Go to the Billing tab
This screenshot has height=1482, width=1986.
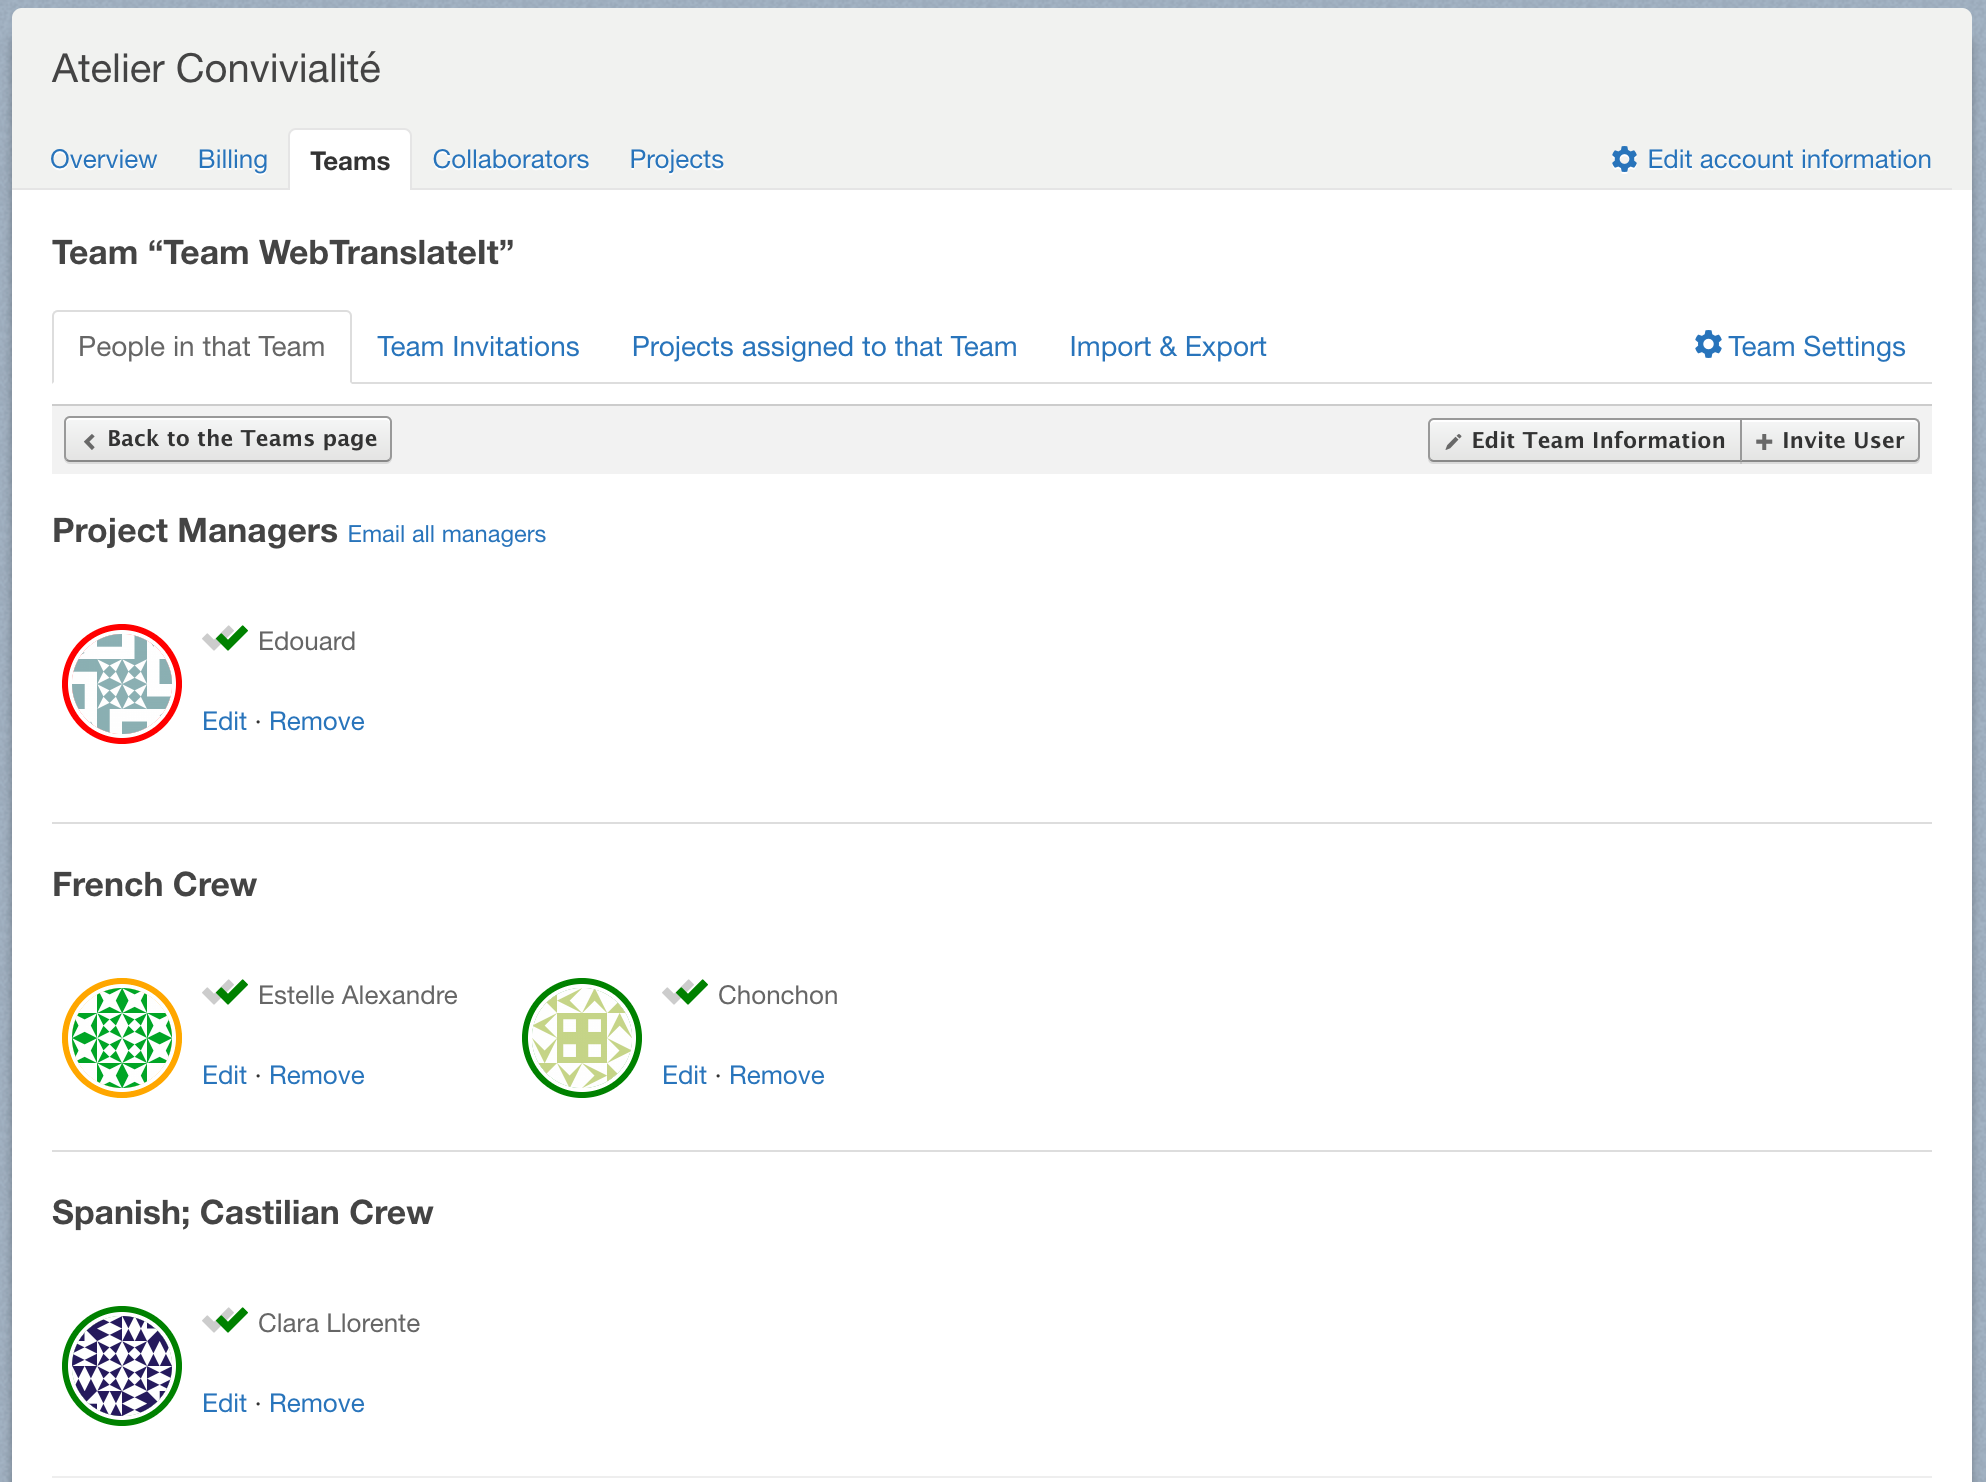(x=233, y=159)
